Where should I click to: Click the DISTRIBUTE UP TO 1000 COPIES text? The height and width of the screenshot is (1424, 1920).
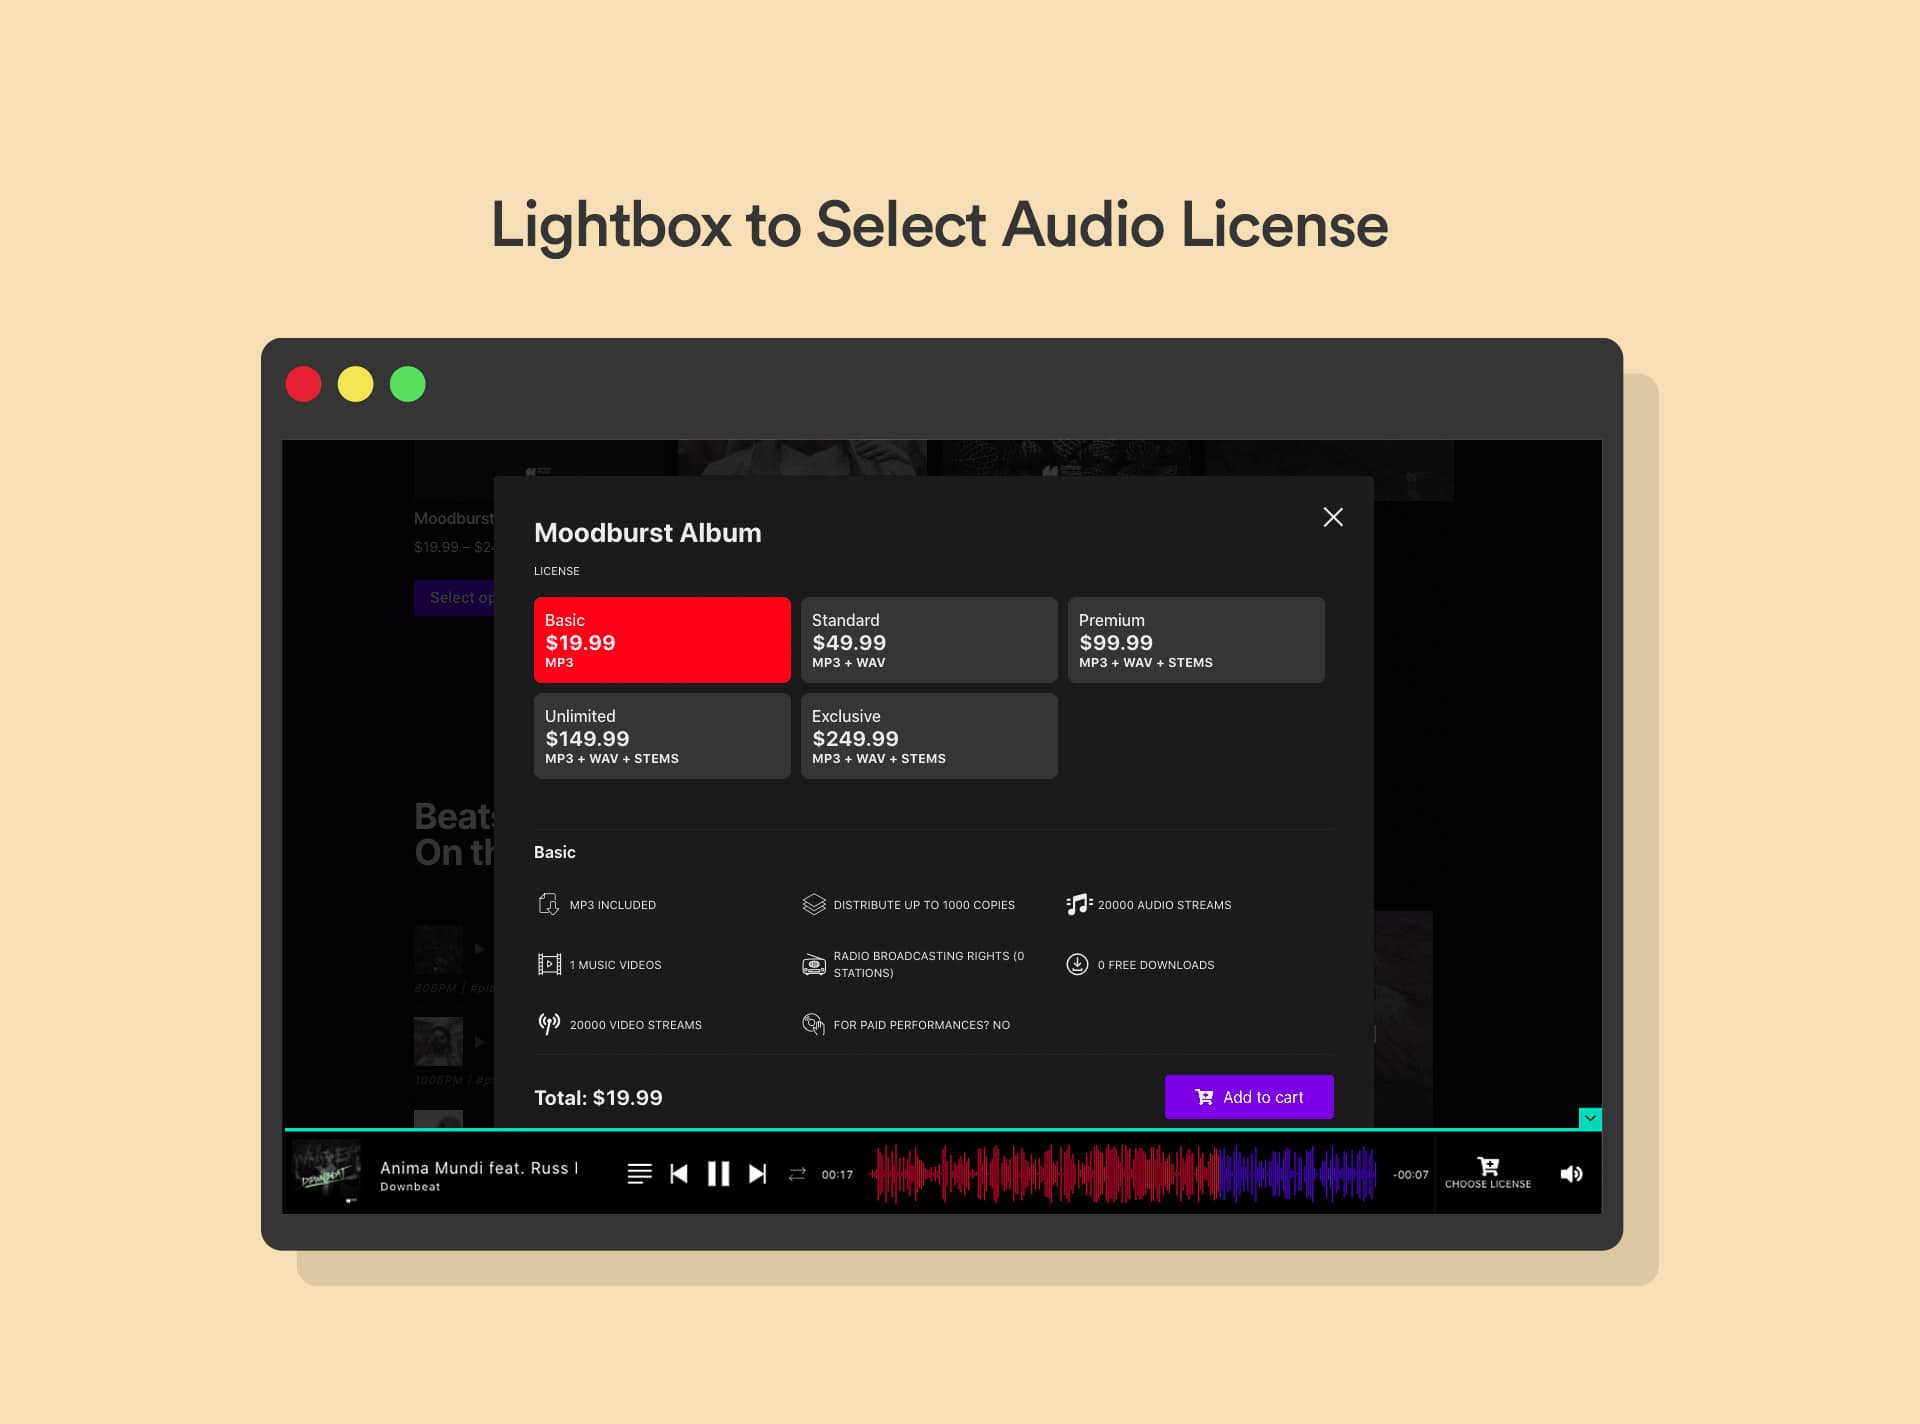coord(924,905)
